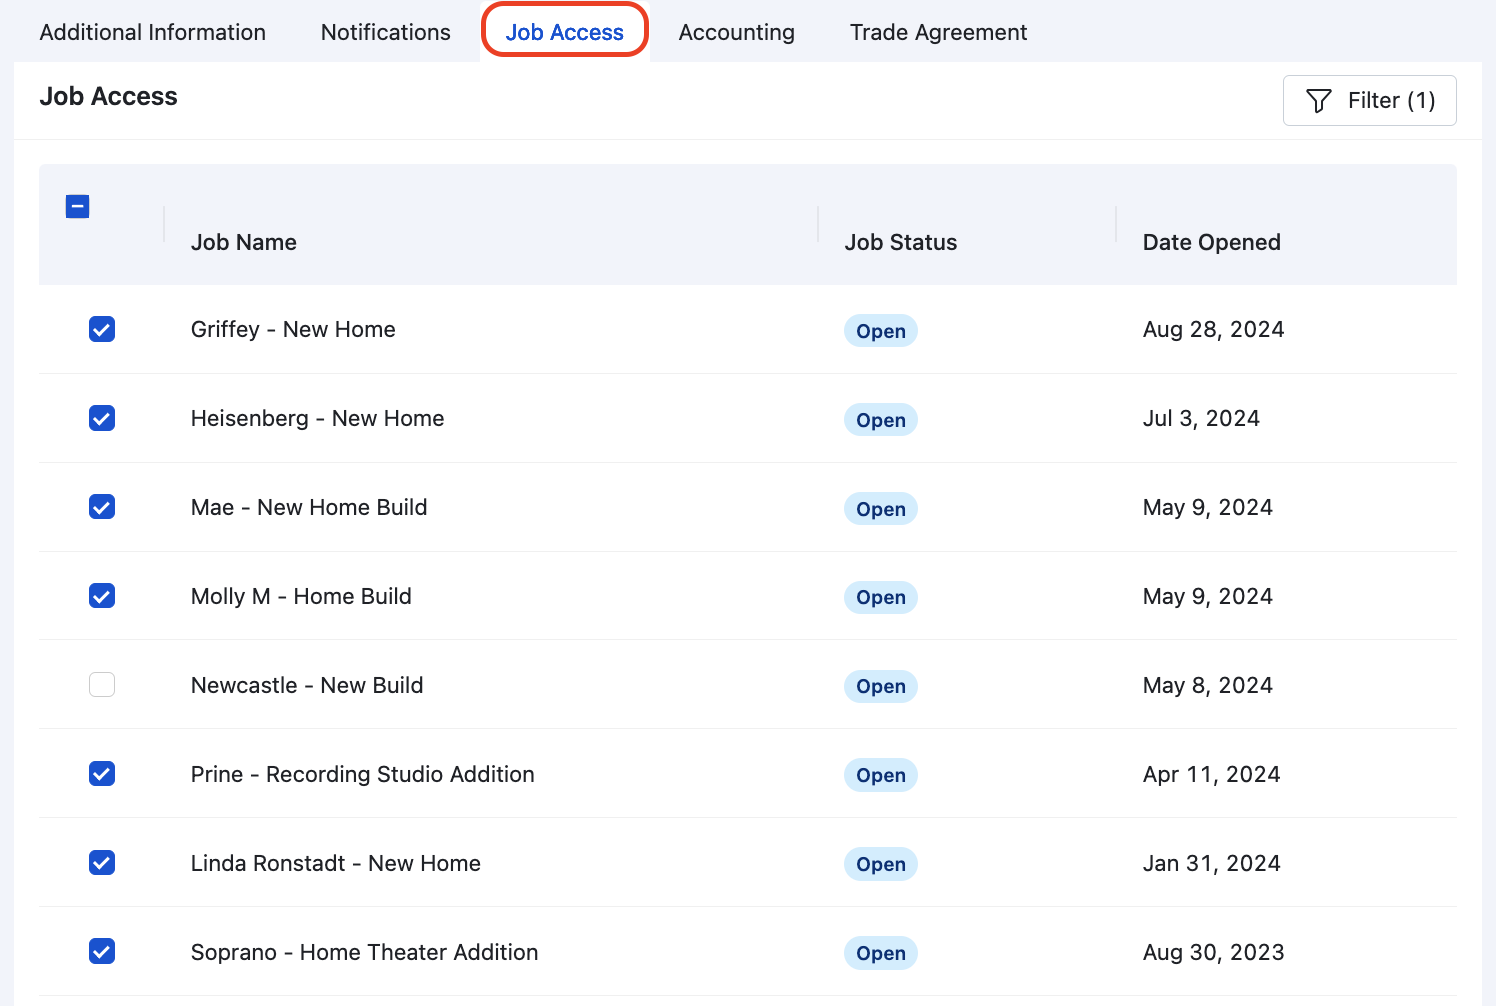Toggle the select-all checkbox in table header
Image resolution: width=1496 pixels, height=1006 pixels.
(77, 207)
